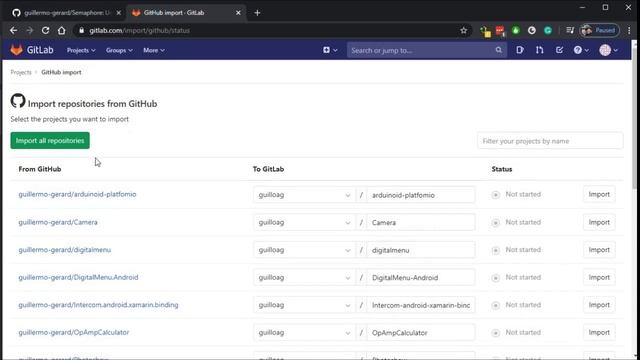Open the More menu
Image resolution: width=640 pixels, height=360 pixels.
click(x=153, y=50)
